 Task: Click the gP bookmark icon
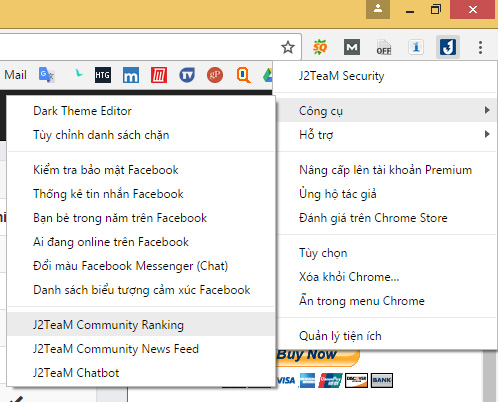pyautogui.click(x=215, y=75)
